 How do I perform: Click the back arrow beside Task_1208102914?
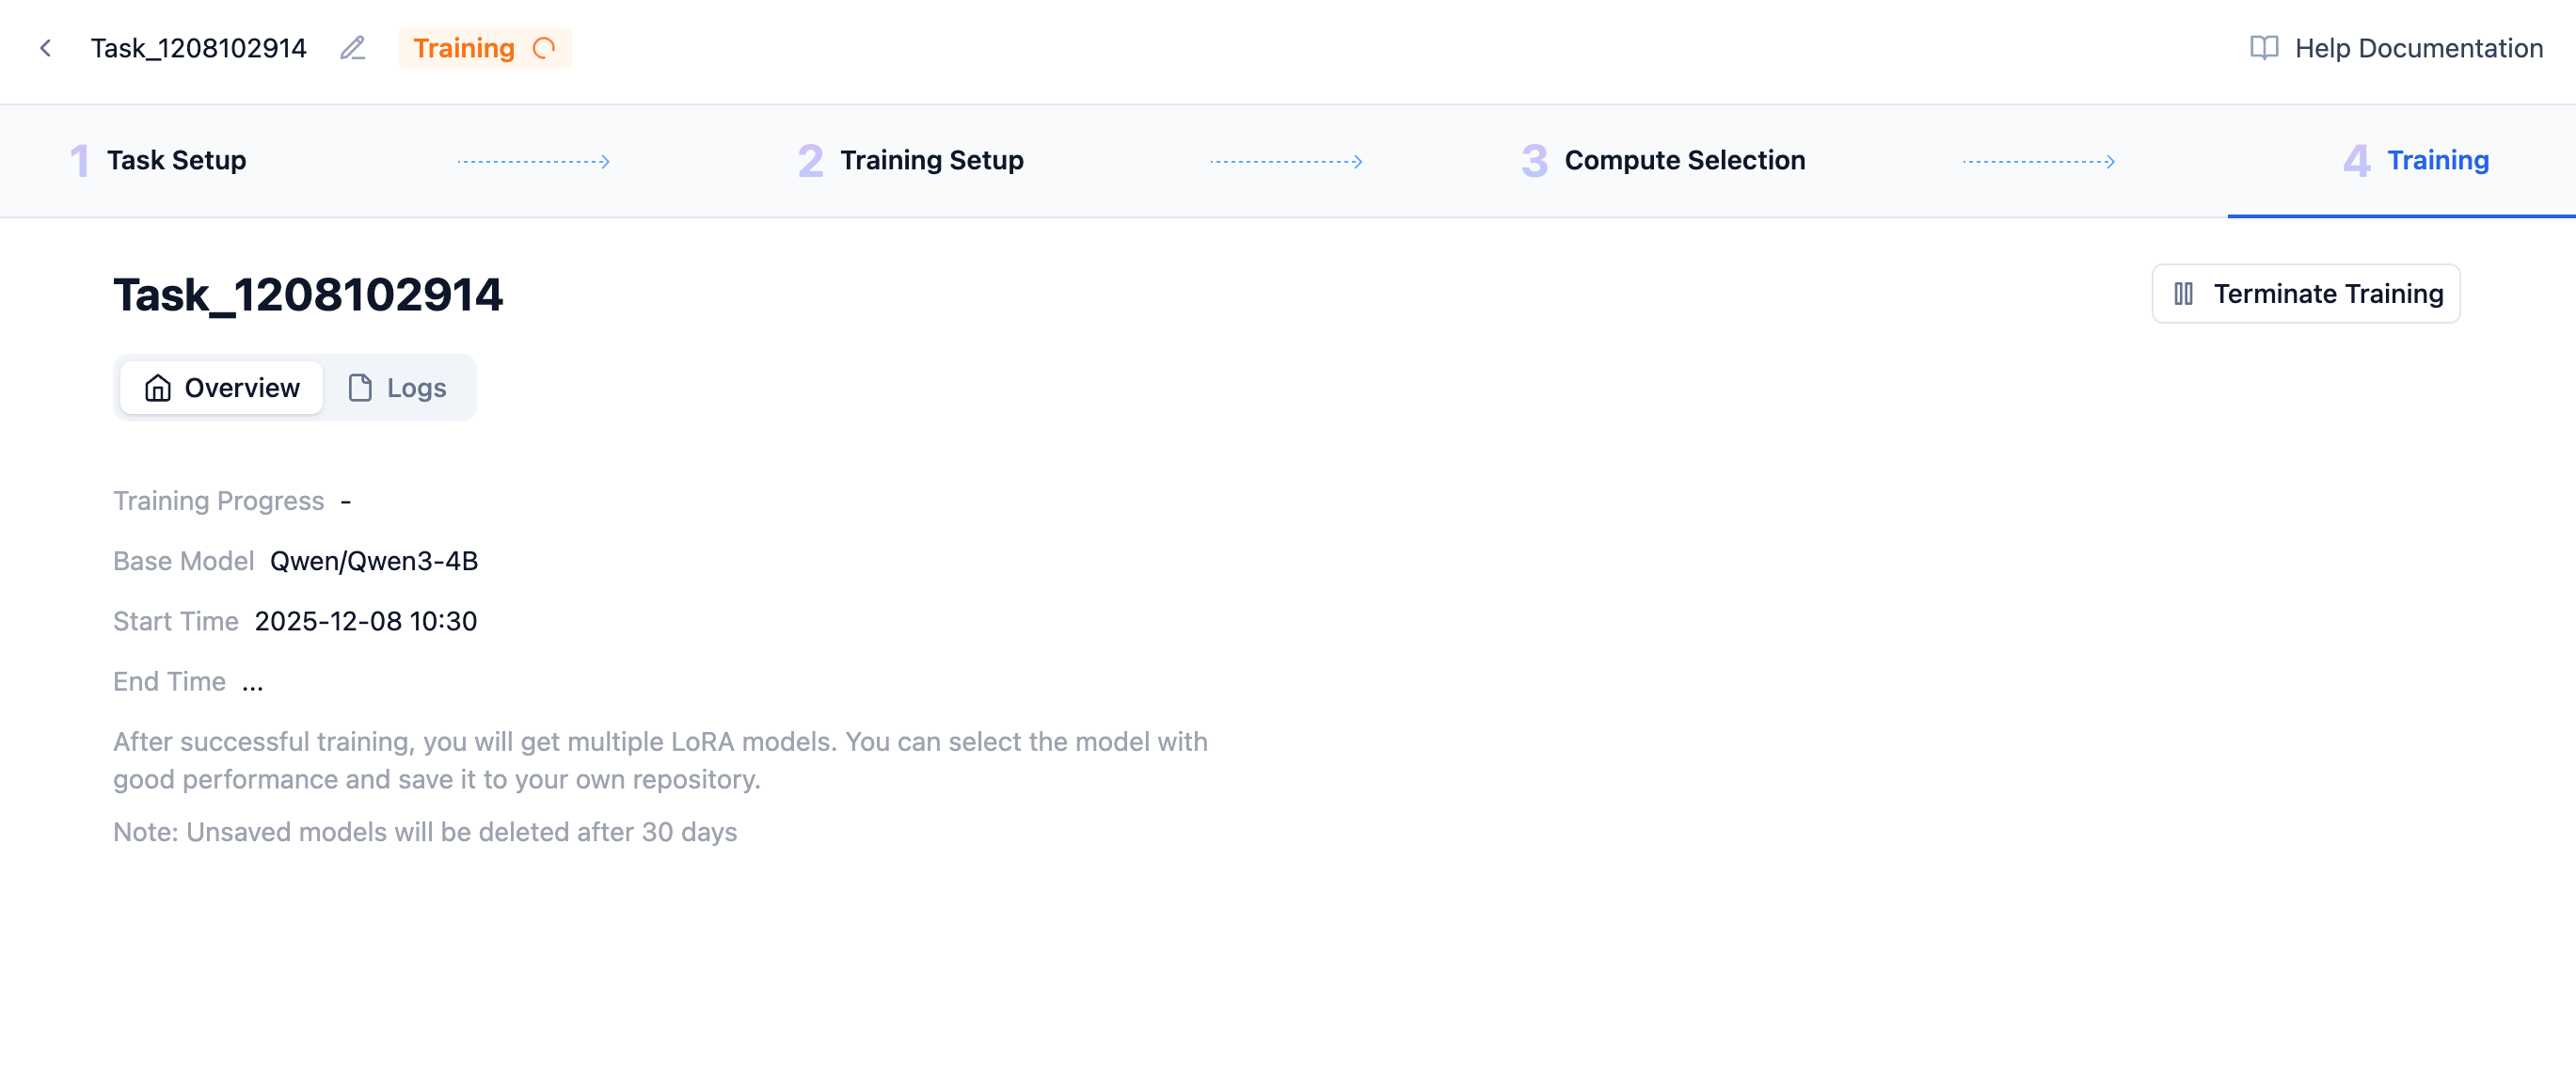pyautogui.click(x=47, y=48)
